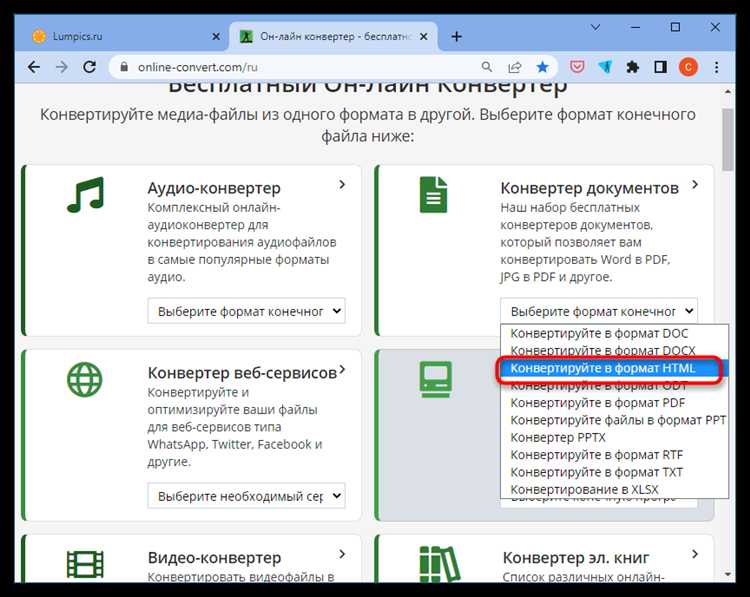Click the scrollbar down arrow
Viewport: 750px width, 597px height.
click(728, 574)
